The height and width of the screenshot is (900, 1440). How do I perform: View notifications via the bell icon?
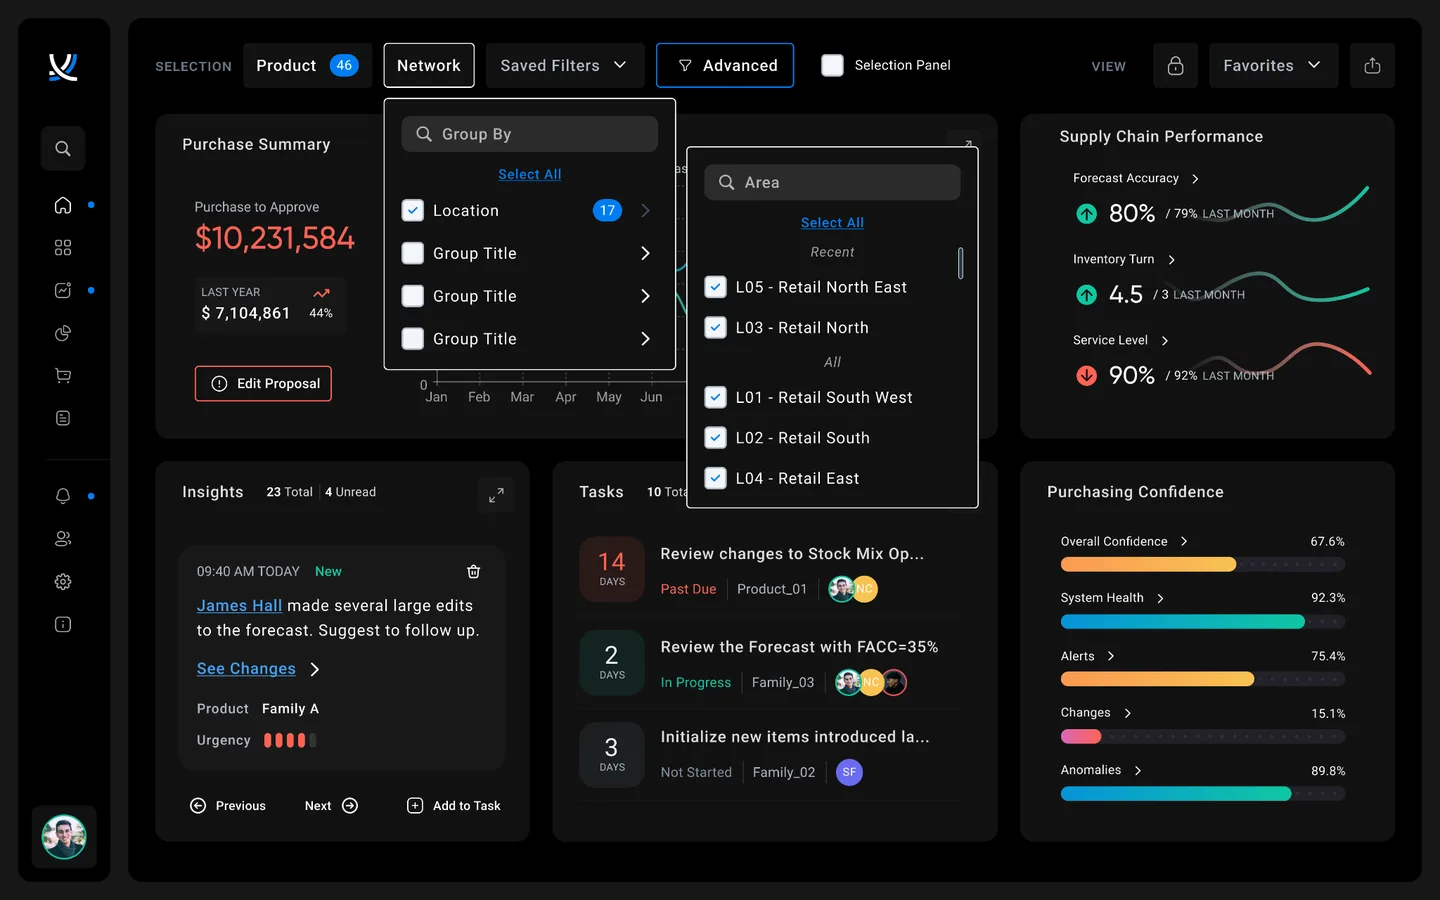tap(62, 496)
